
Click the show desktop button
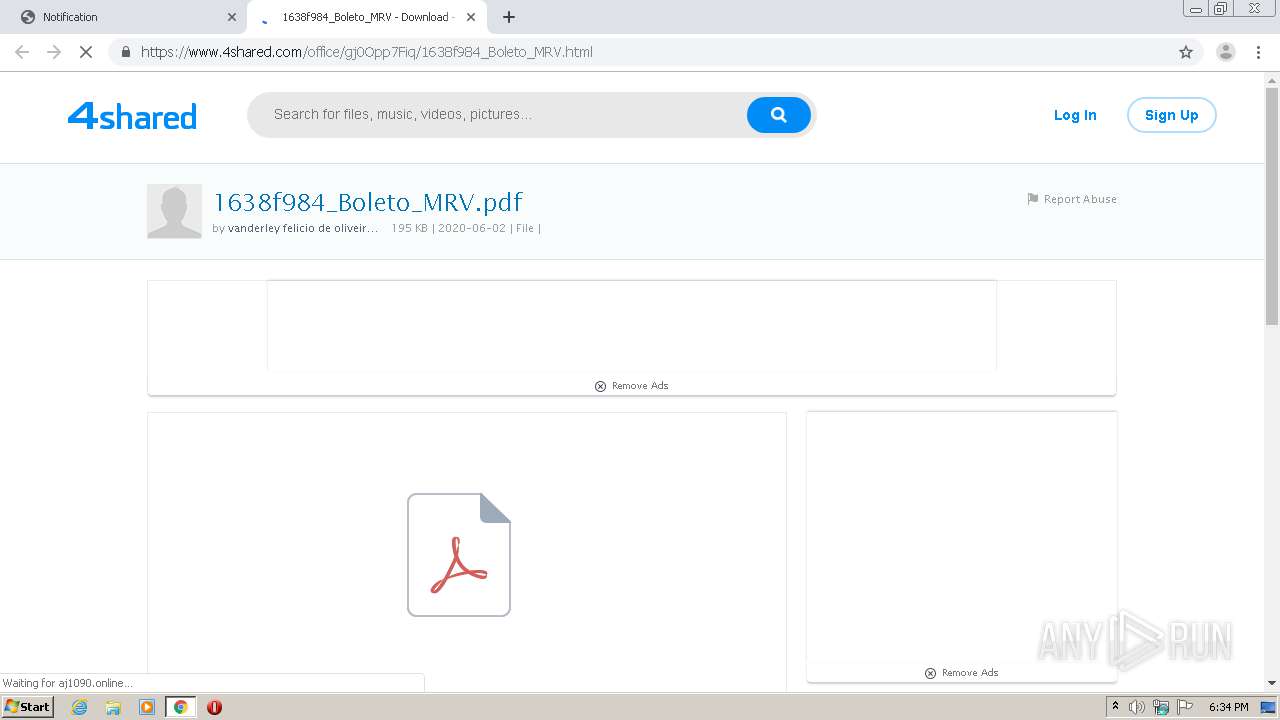pos(1269,707)
